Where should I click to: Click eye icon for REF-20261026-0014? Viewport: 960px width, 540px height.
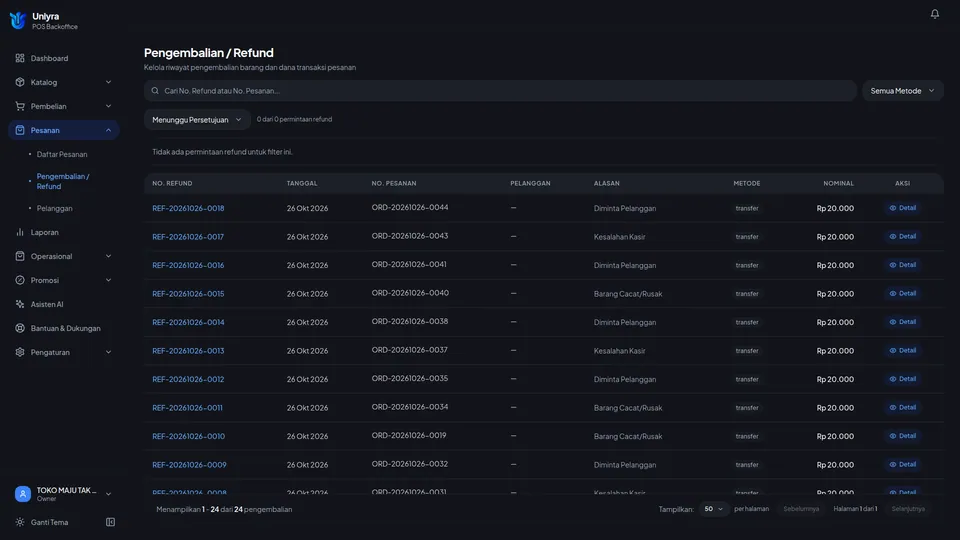[x=893, y=322]
